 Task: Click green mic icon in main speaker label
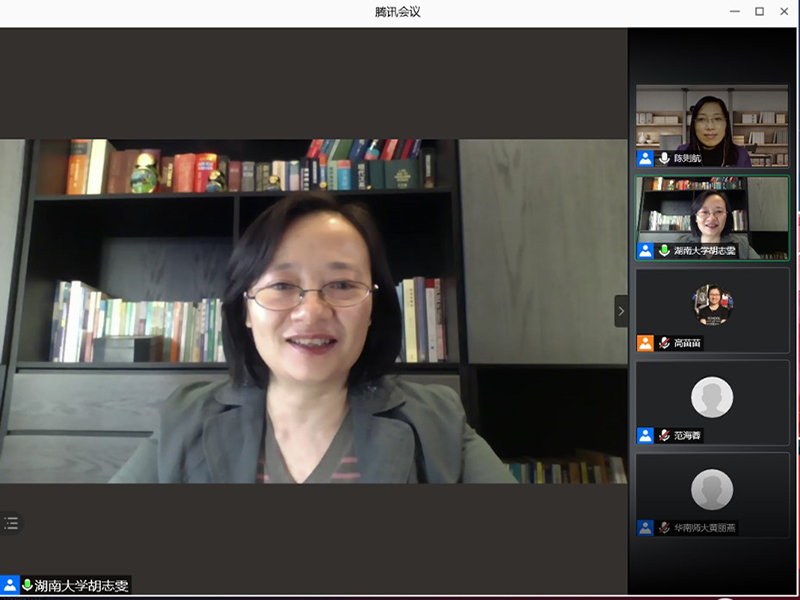28,586
